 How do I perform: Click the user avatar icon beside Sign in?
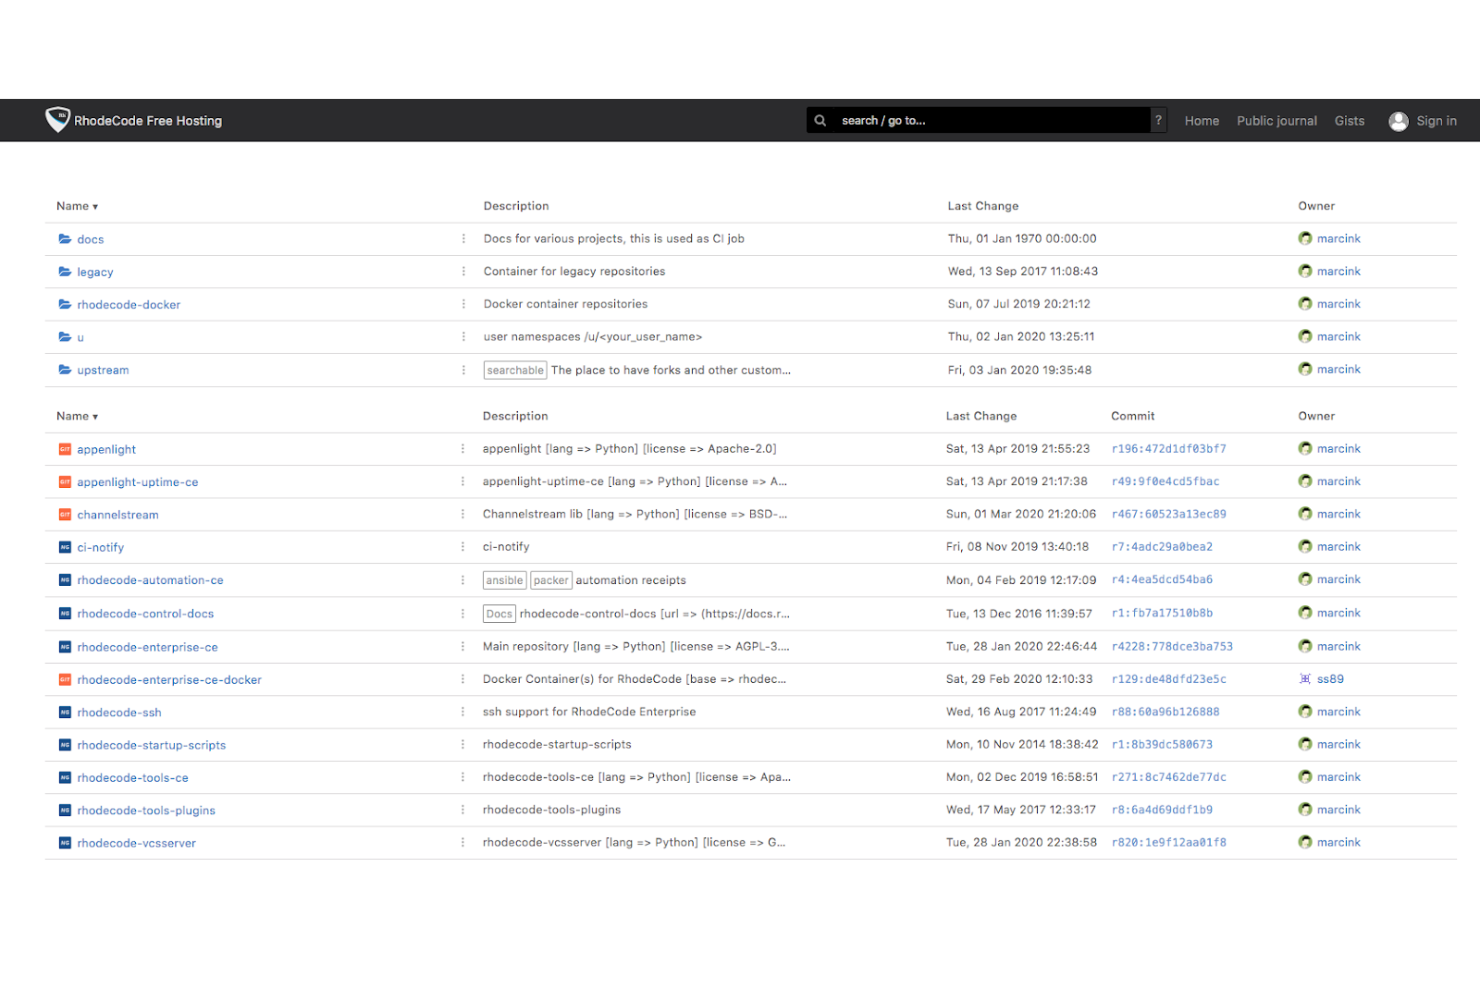point(1398,120)
